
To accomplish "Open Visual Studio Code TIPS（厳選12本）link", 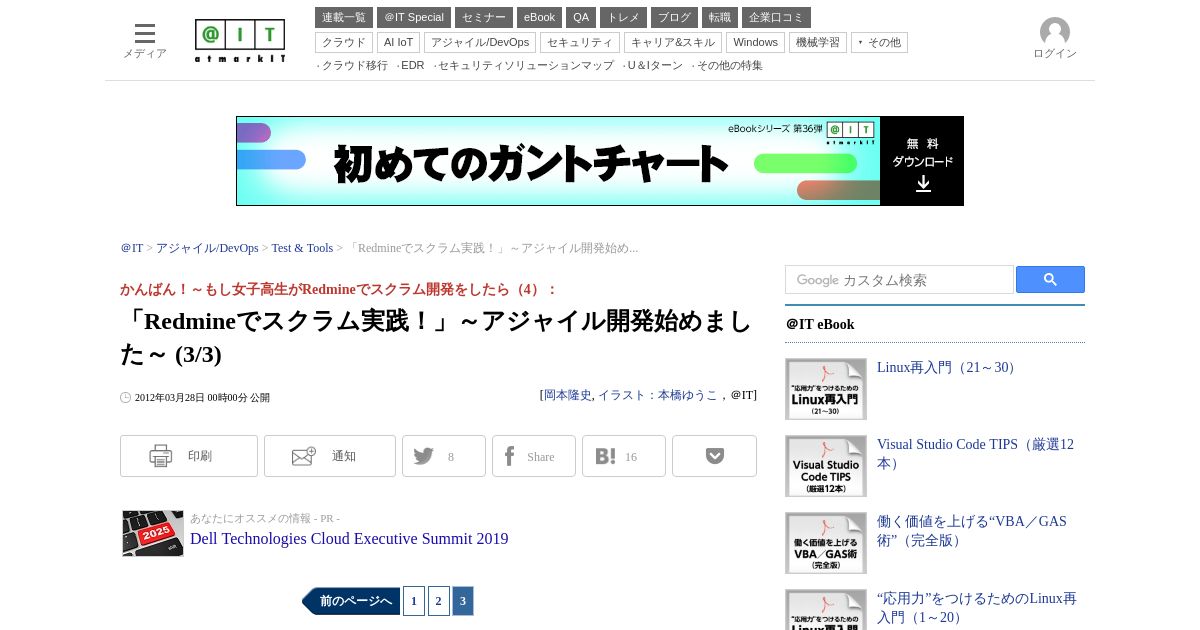I will click(x=975, y=454).
